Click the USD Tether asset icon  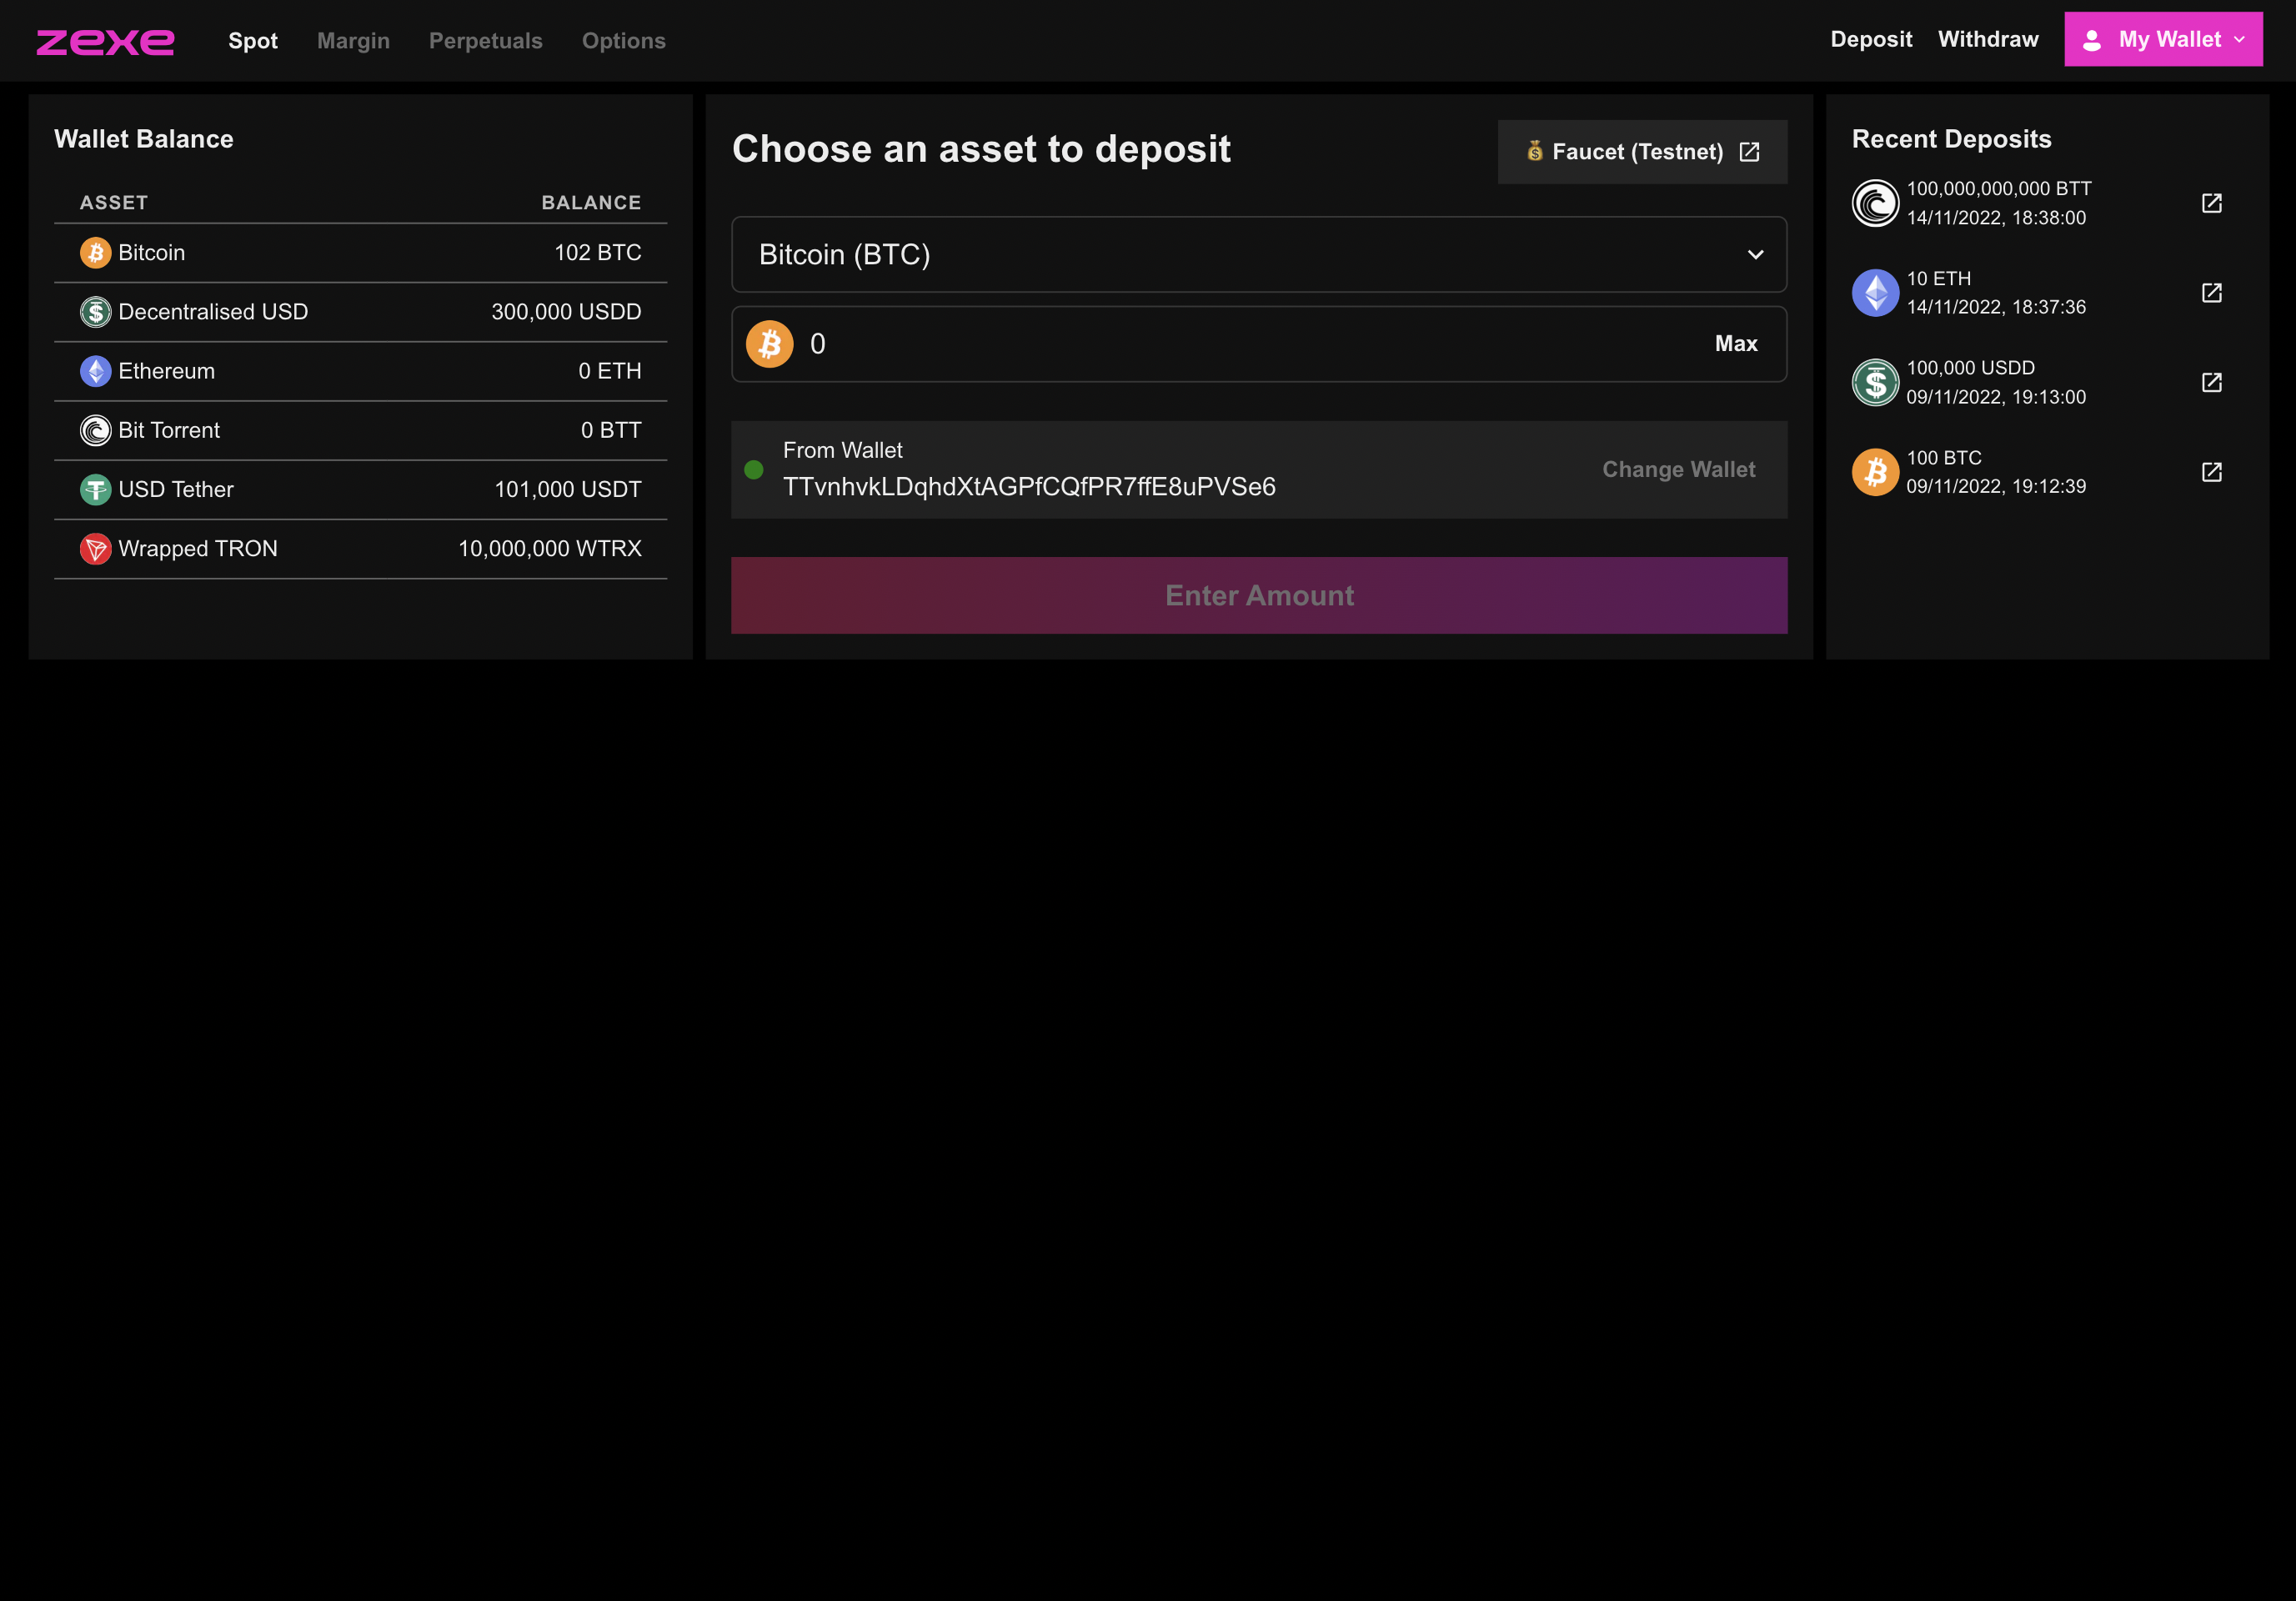click(95, 490)
